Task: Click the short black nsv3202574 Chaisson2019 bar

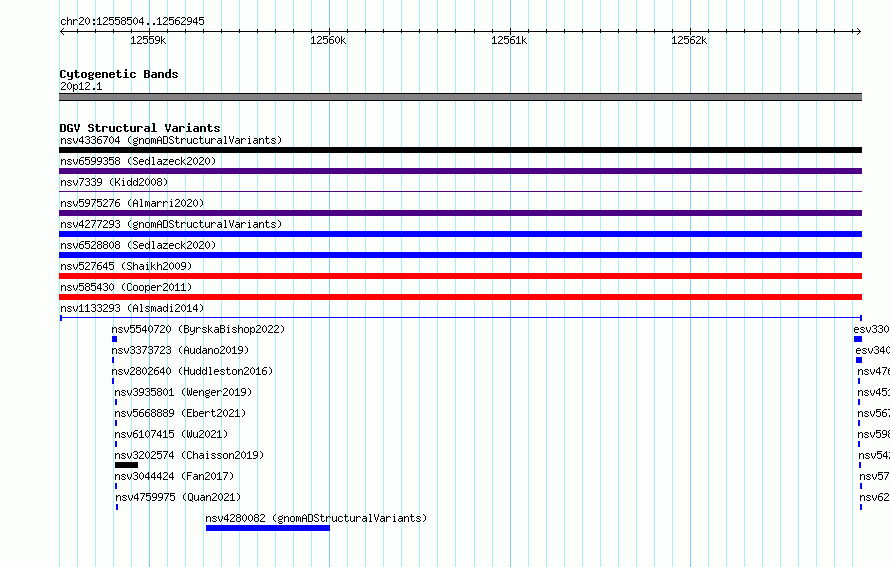Action: coord(127,465)
